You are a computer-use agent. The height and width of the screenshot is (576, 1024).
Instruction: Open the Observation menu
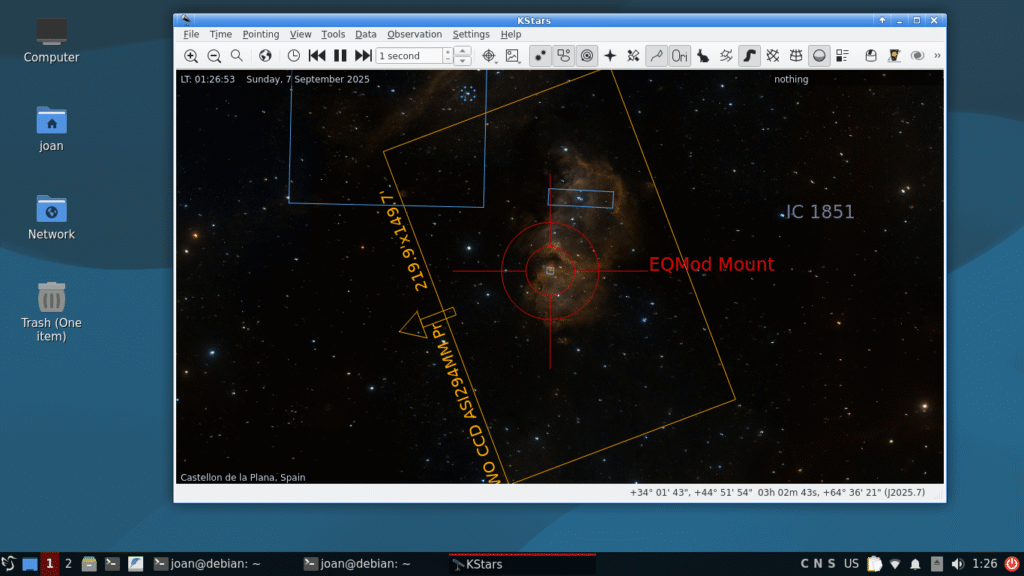[x=414, y=34]
